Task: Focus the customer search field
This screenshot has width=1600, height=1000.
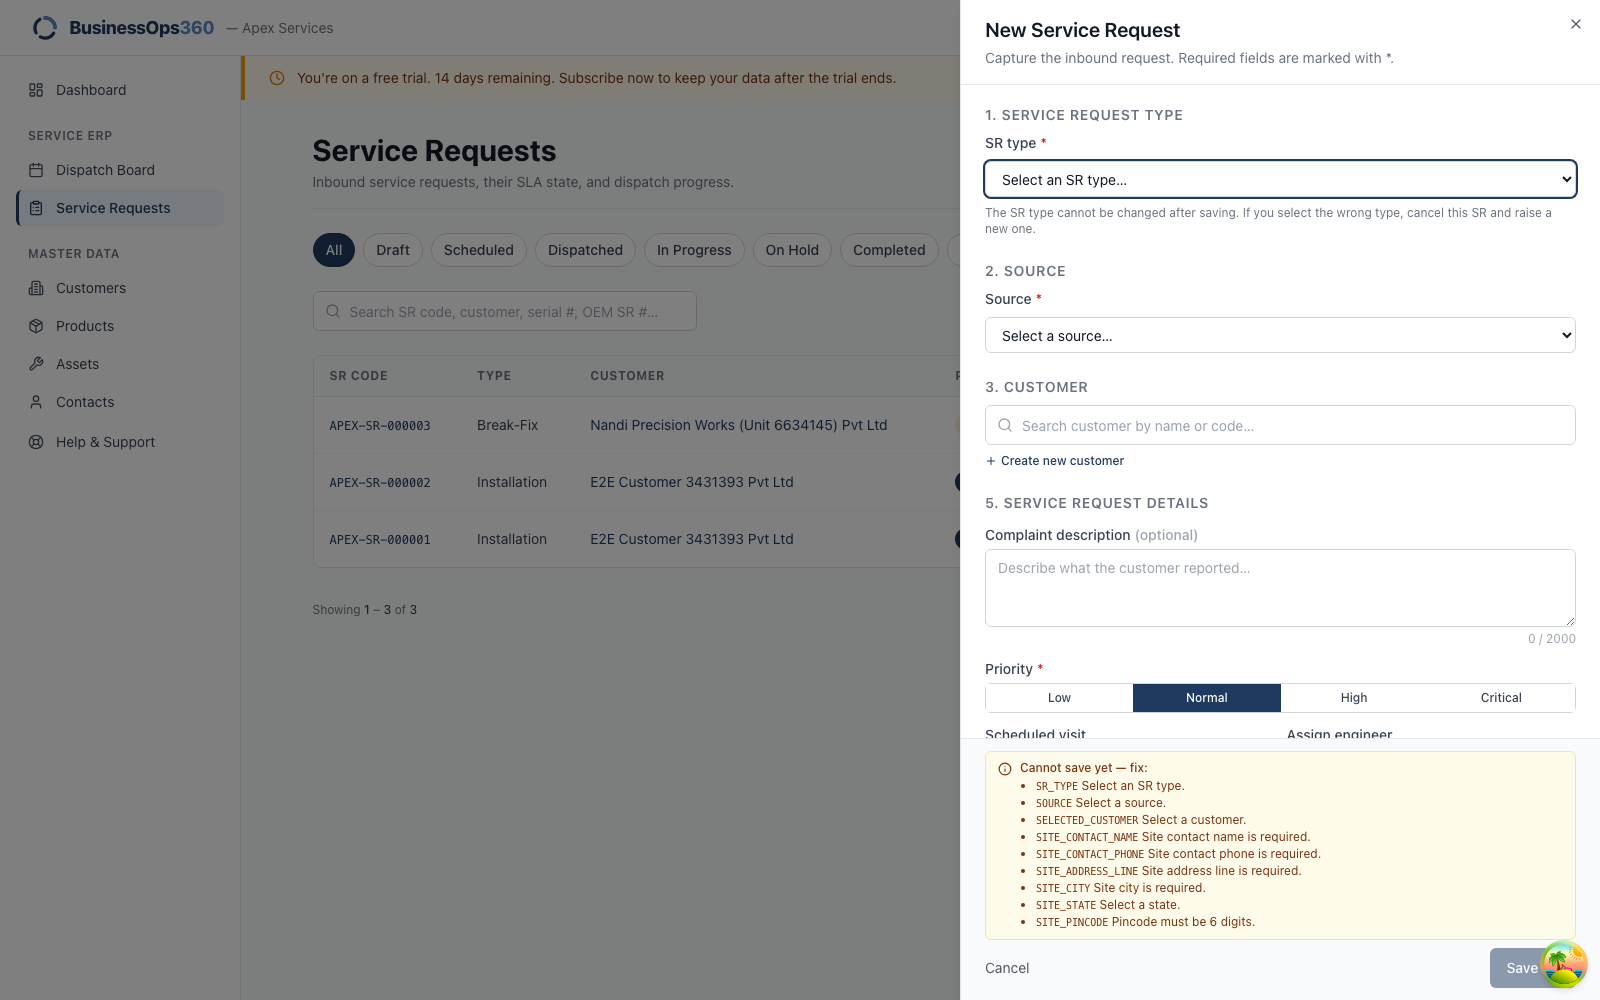Action: point(1280,425)
